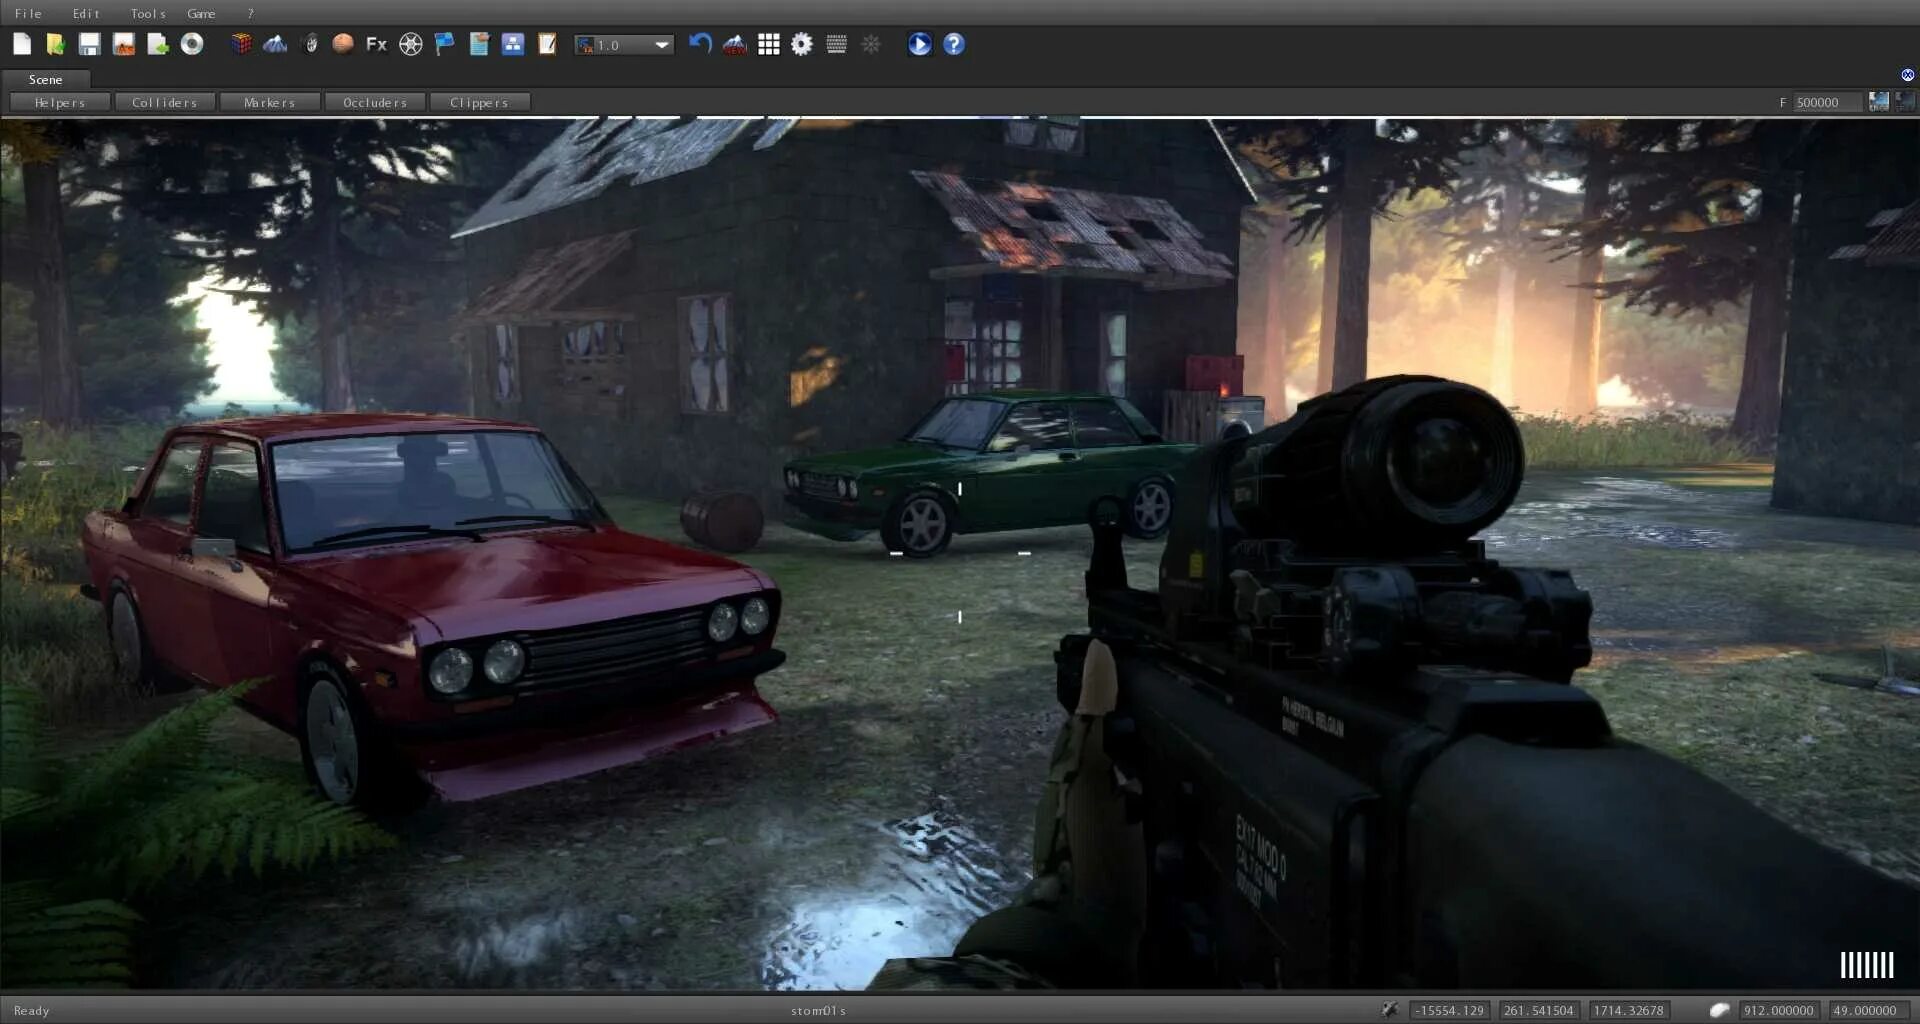
Task: Open the question mark help menu
Action: coord(251,13)
